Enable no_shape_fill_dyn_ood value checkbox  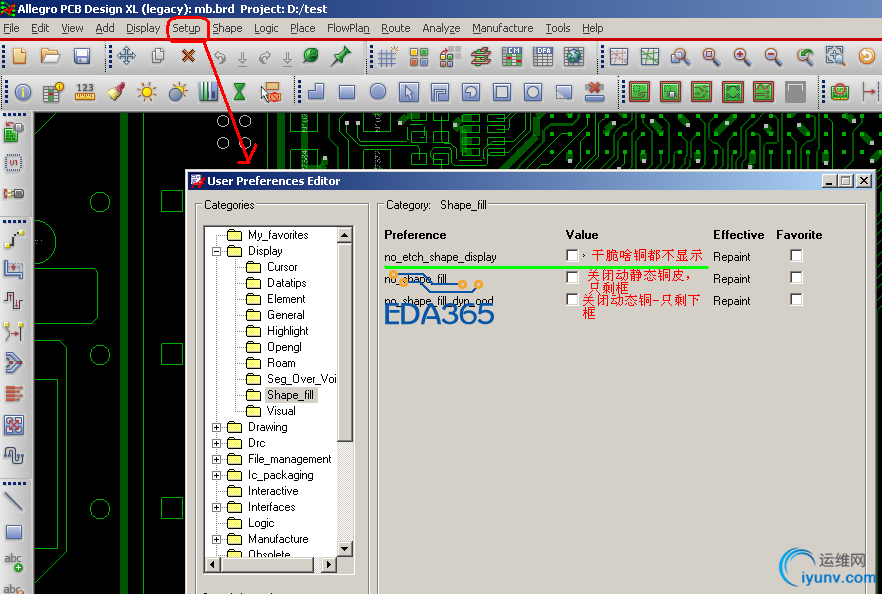point(572,299)
